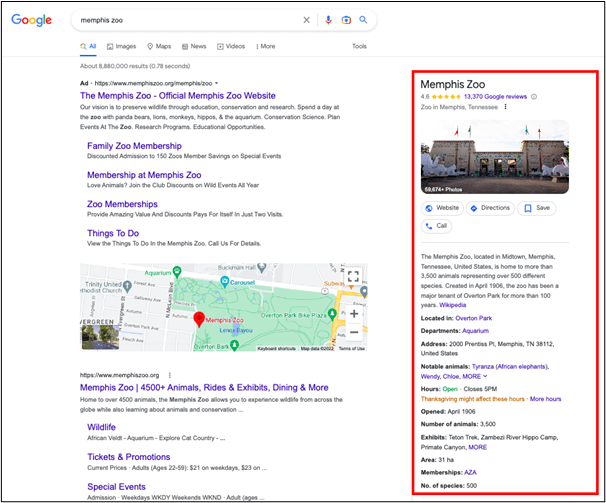Click the Save button

pyautogui.click(x=536, y=208)
